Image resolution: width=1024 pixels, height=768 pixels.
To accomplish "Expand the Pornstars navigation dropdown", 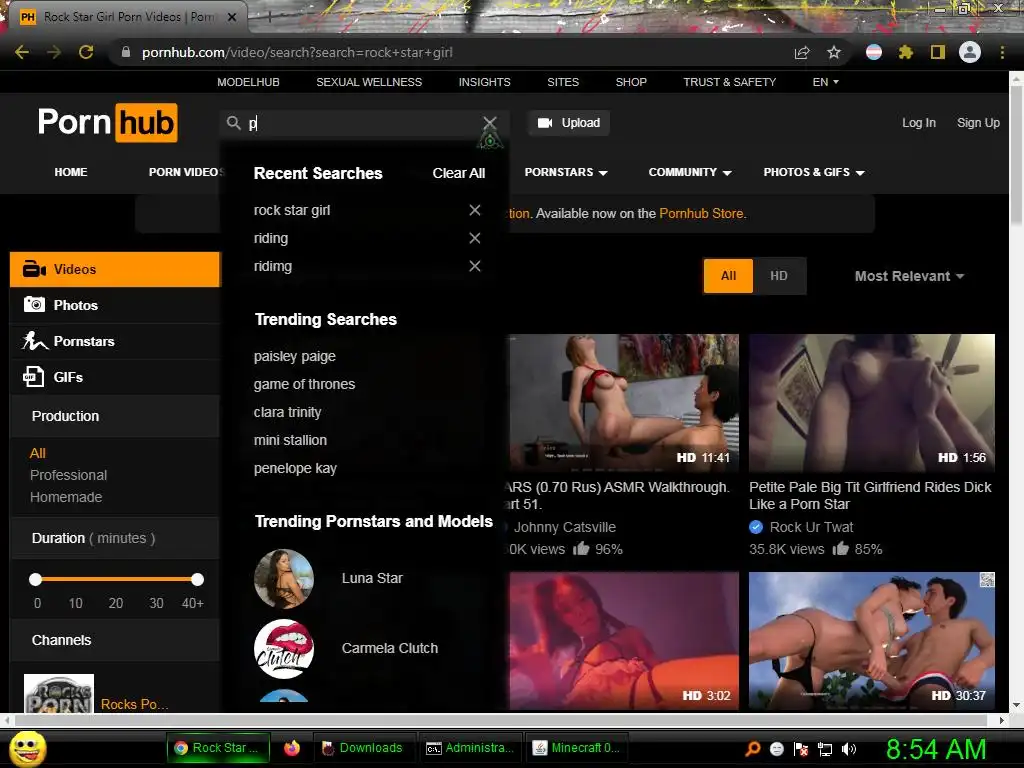I will click(566, 172).
